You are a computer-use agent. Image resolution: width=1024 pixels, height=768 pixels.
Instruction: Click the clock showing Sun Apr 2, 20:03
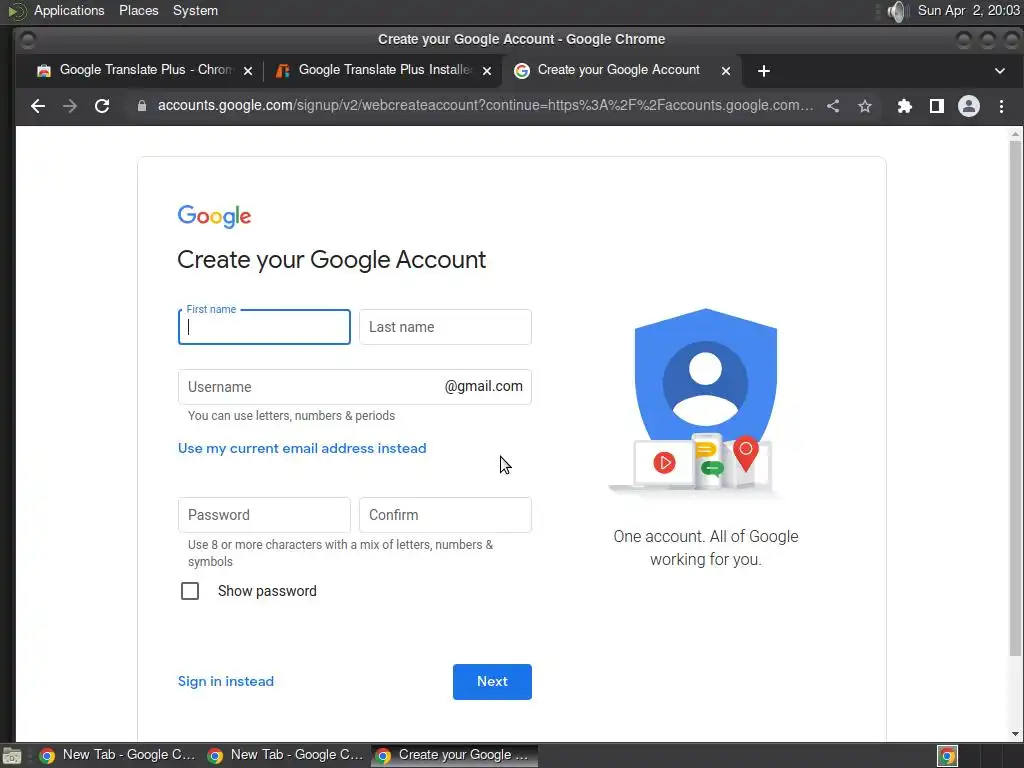968,11
